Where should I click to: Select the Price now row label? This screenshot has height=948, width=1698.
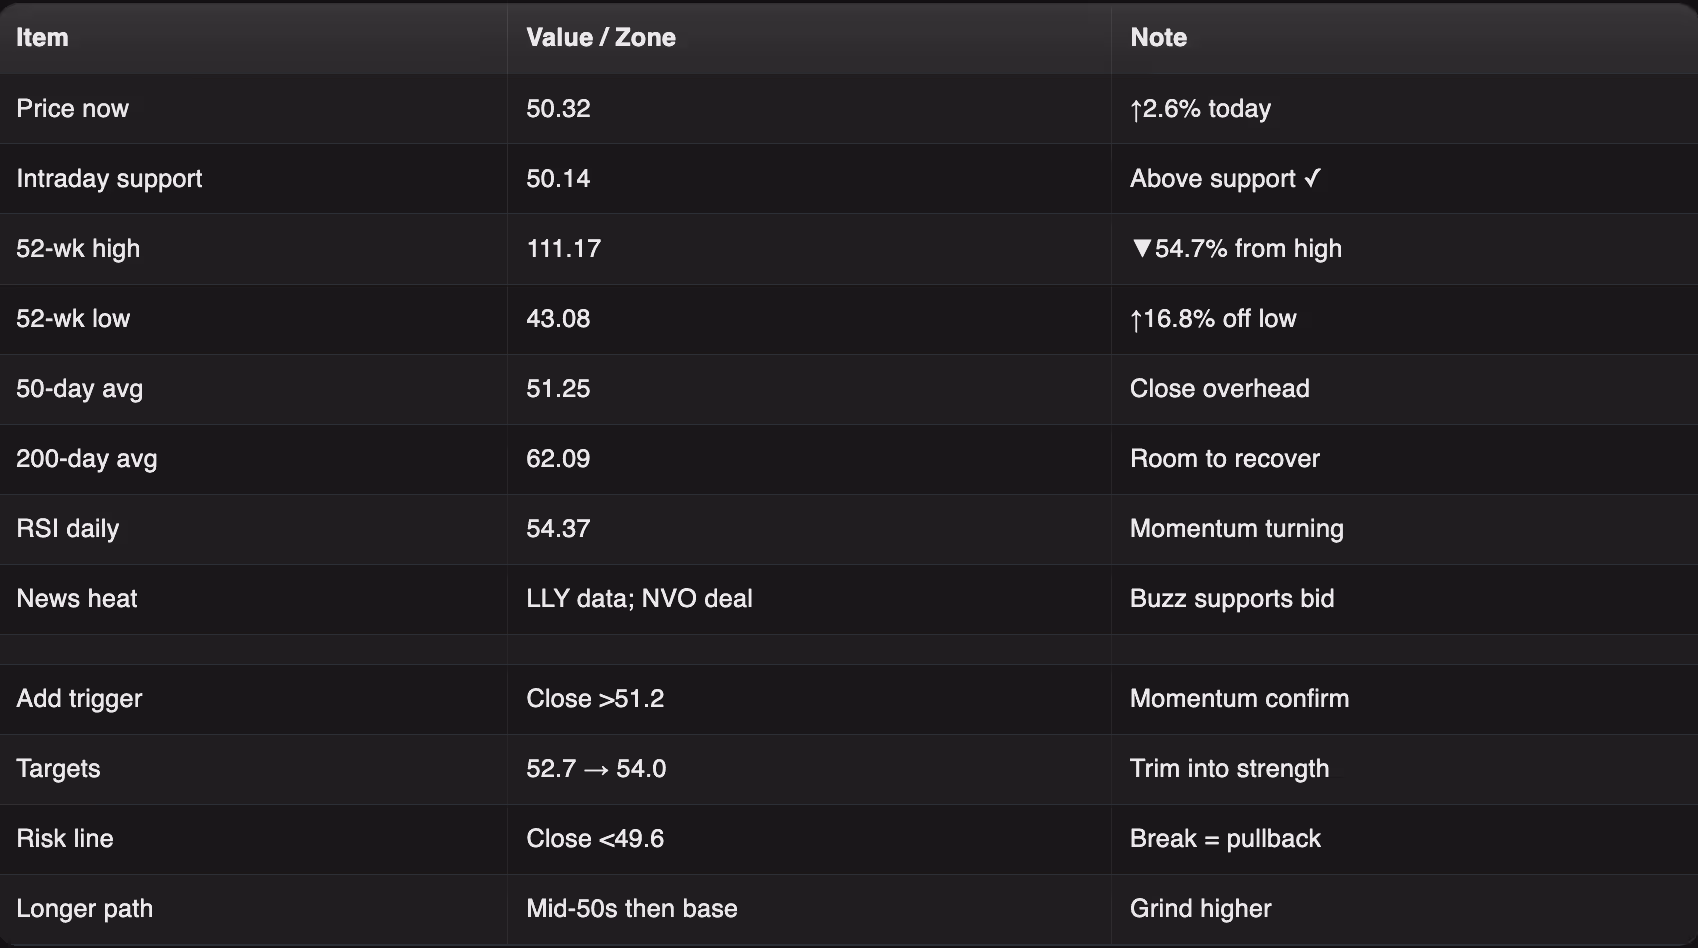coord(72,109)
